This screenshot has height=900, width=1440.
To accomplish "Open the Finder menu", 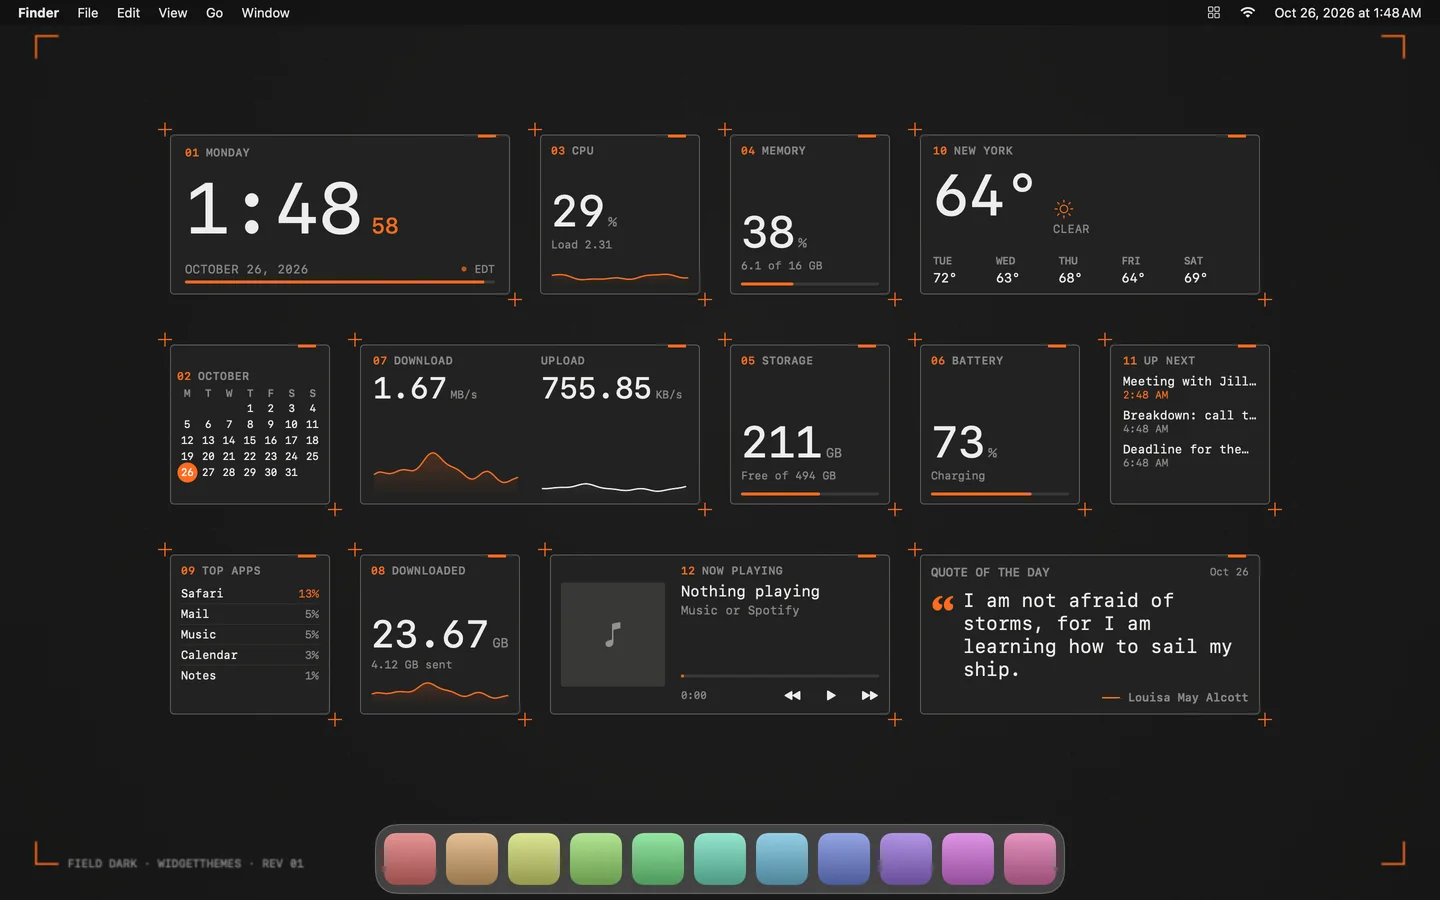I will tap(38, 13).
